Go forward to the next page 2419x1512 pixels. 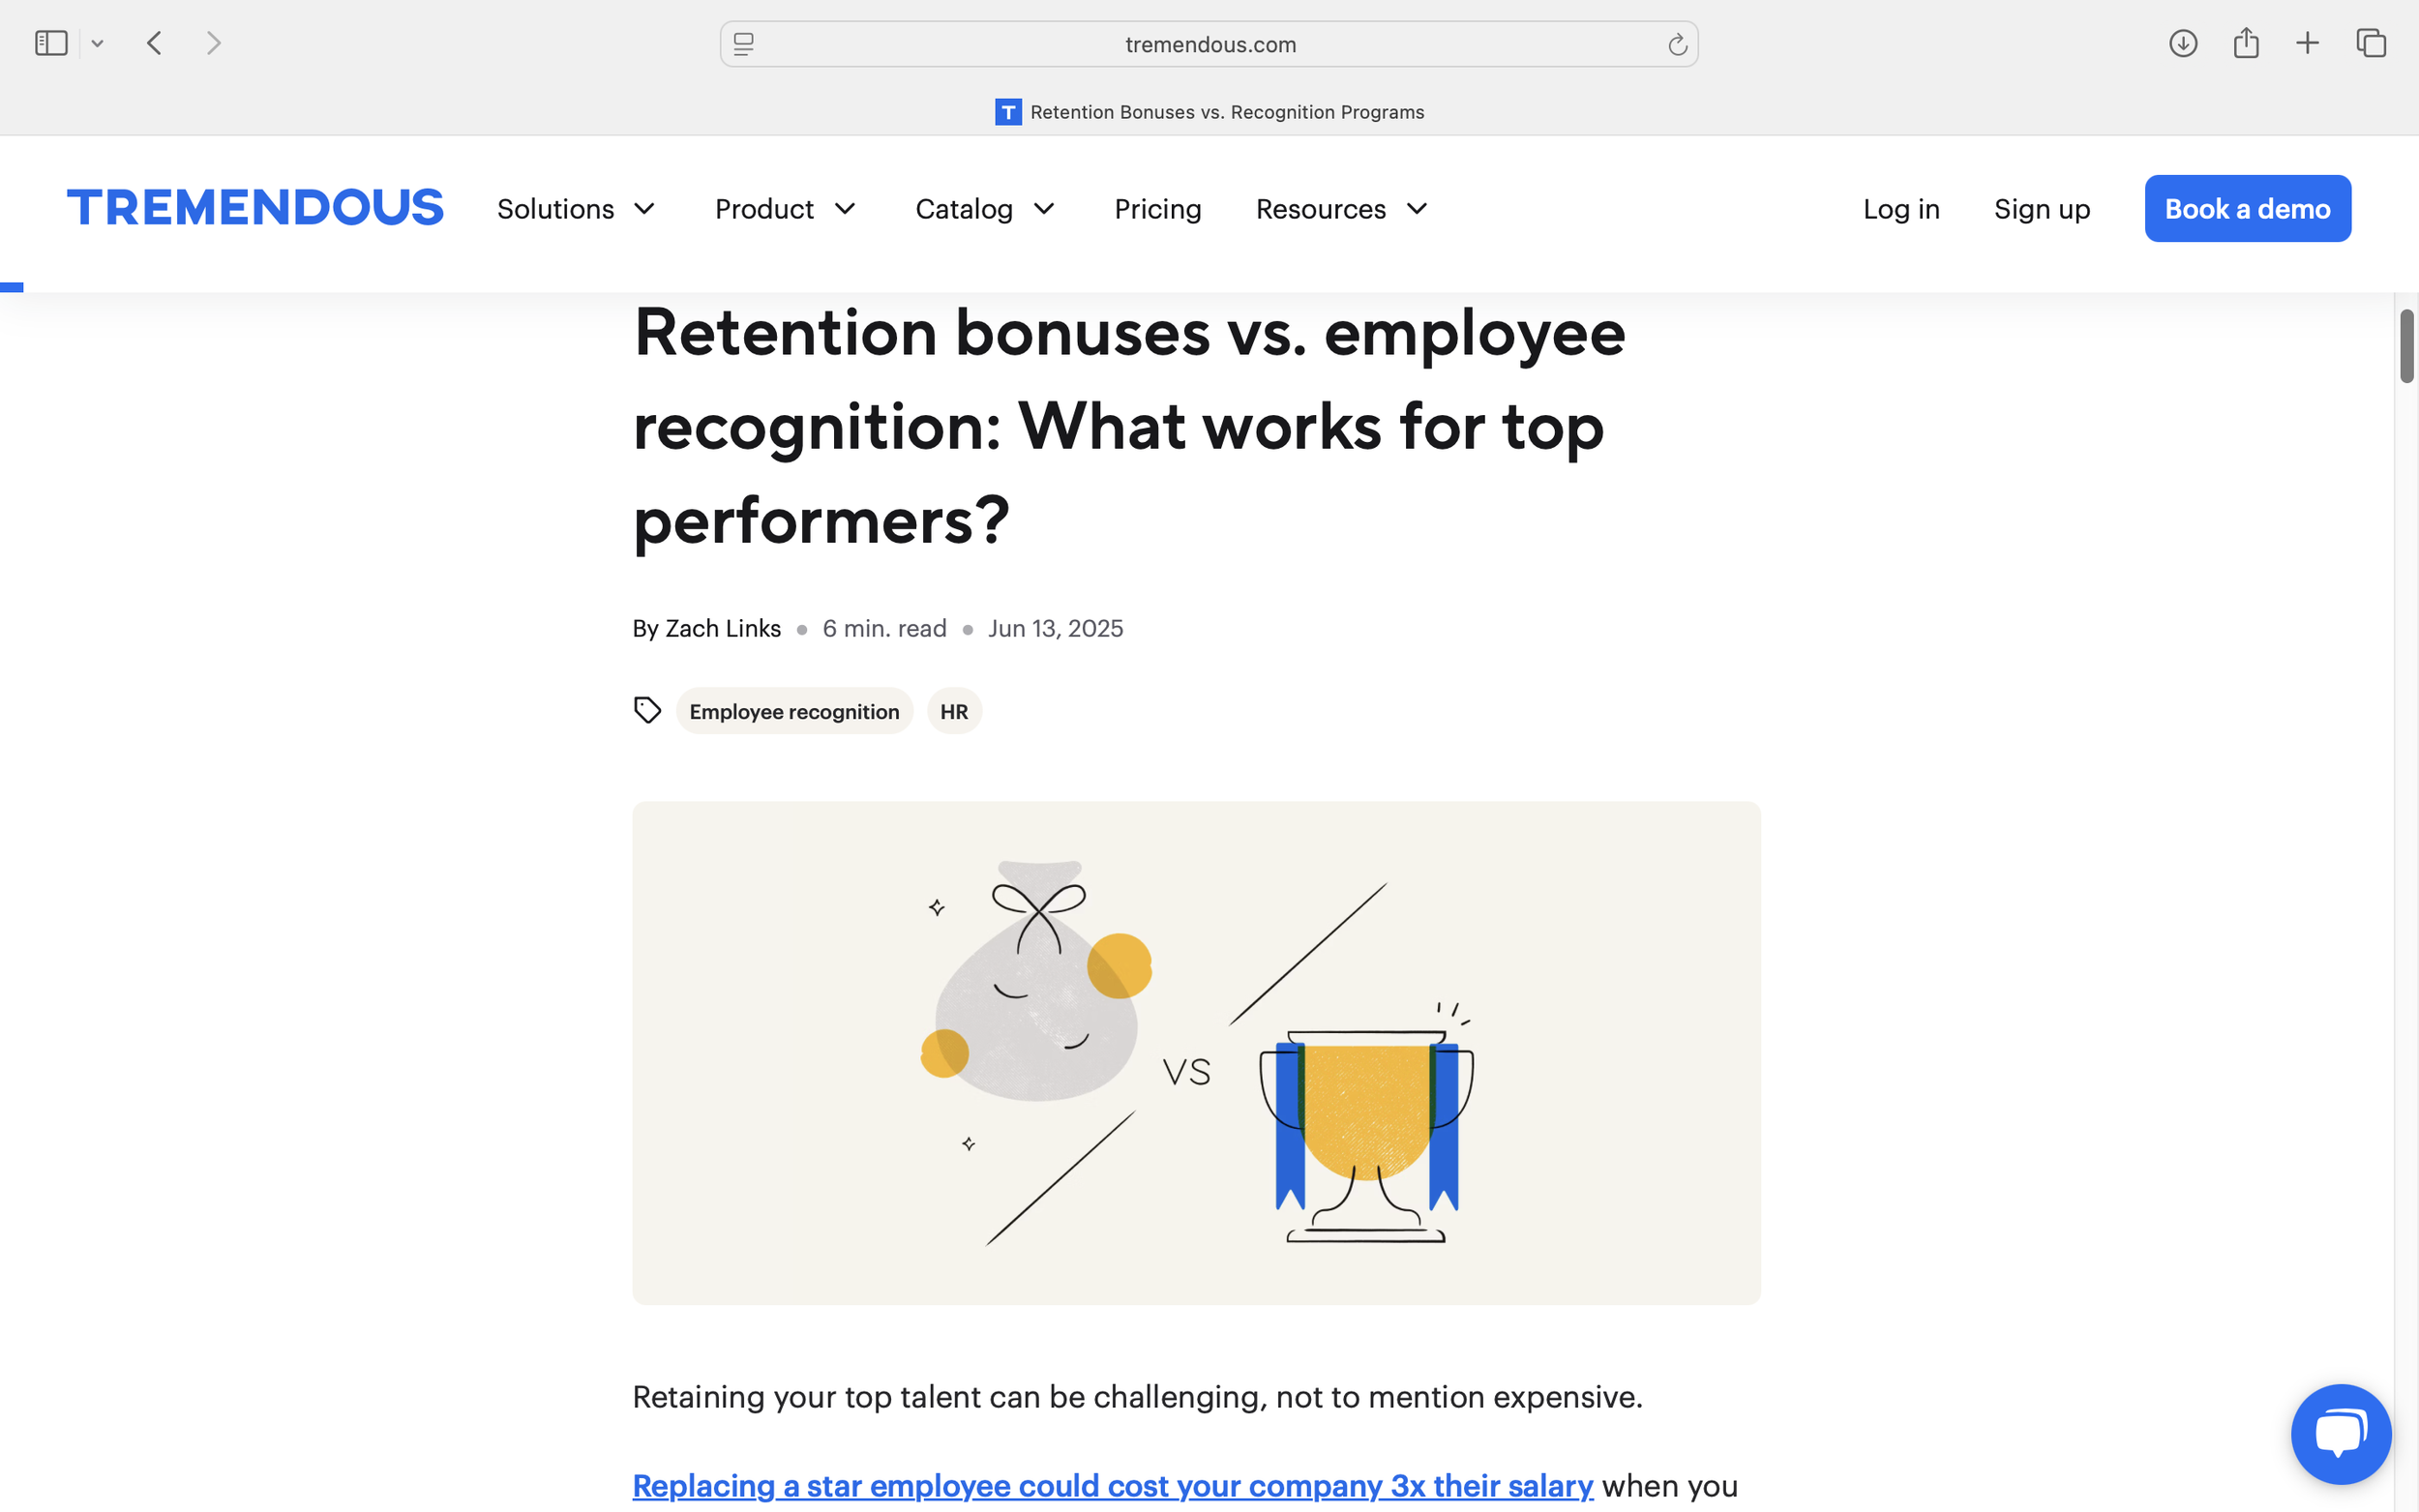[x=213, y=43]
